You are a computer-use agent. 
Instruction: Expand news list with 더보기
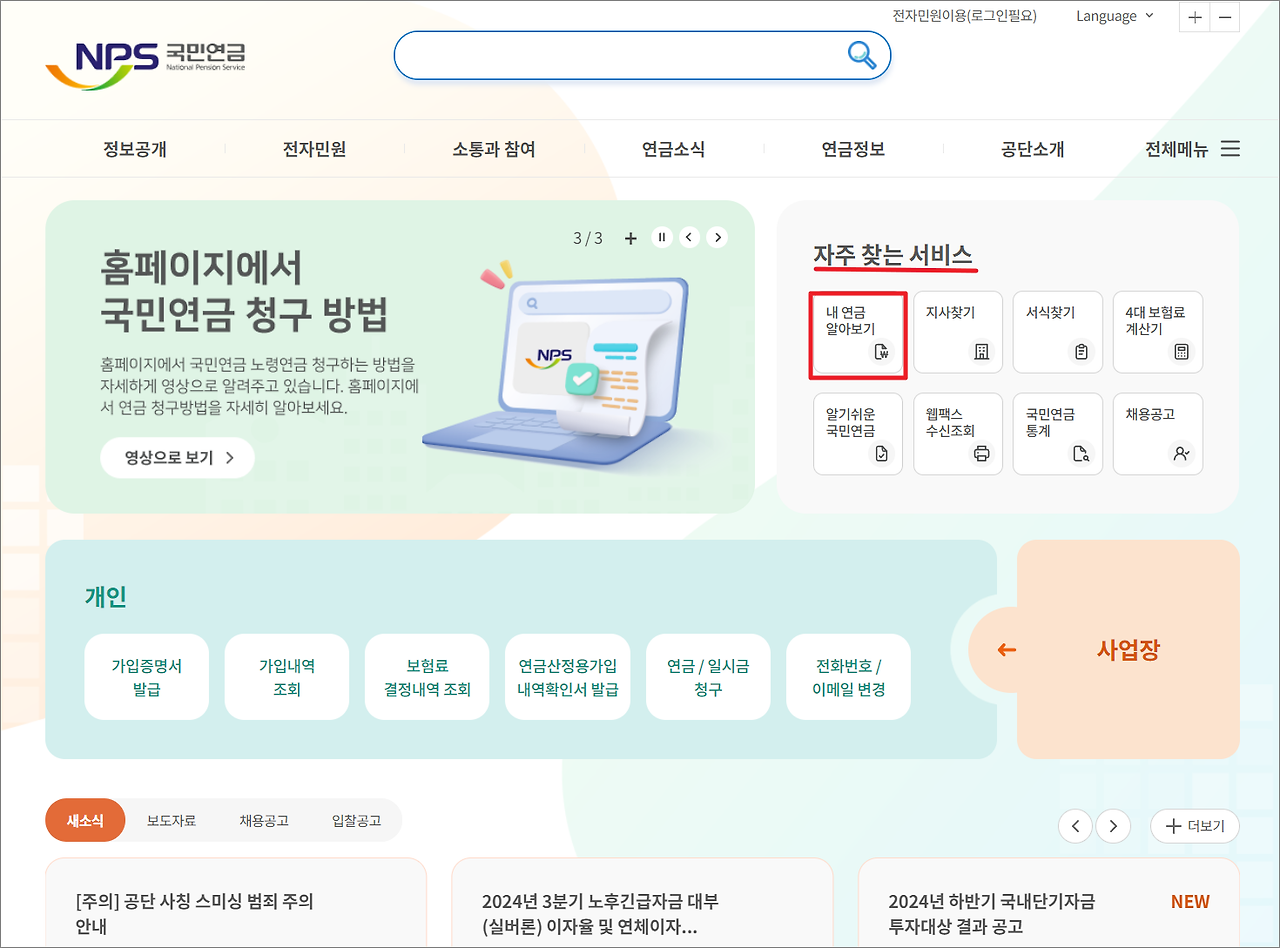click(x=1194, y=826)
